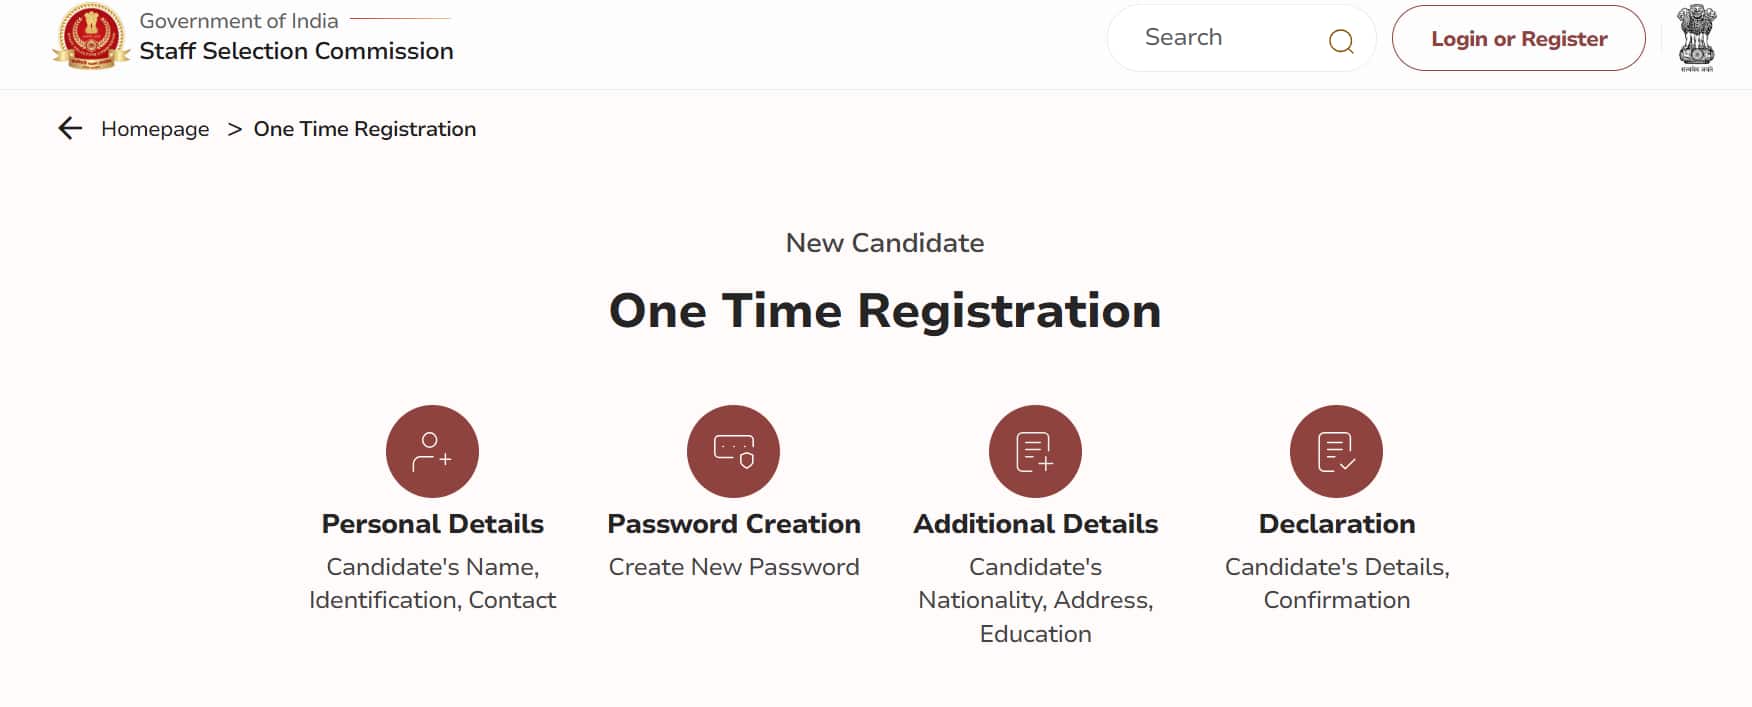The image size is (1752, 707).
Task: Select the Password Creation shield icon
Action: [x=733, y=451]
